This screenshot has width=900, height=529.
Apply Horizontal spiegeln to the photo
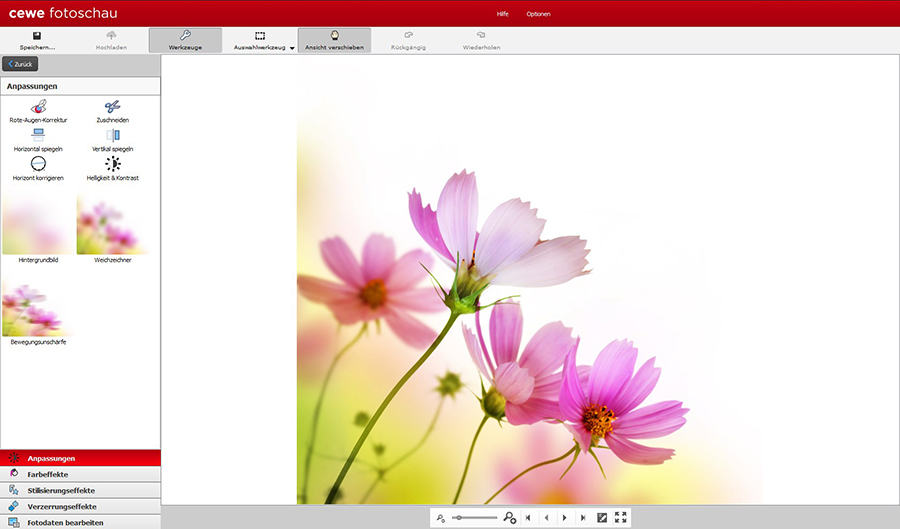point(38,135)
